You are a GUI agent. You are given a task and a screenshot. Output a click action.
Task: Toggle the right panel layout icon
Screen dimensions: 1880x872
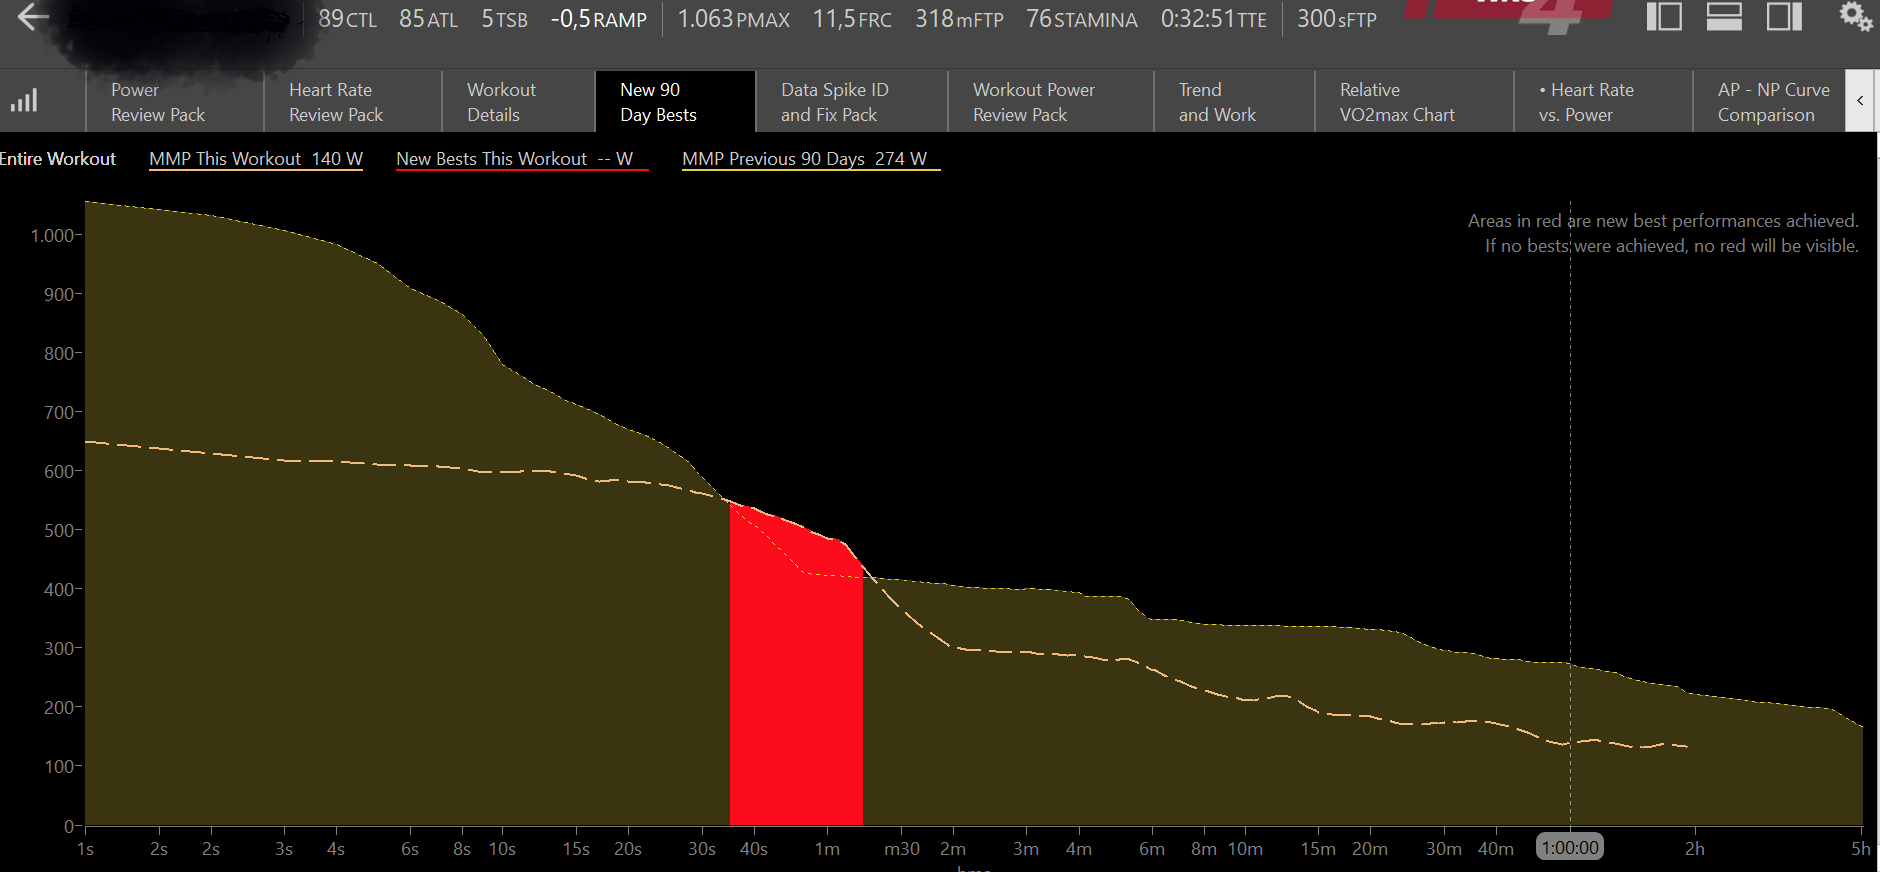tap(1784, 17)
